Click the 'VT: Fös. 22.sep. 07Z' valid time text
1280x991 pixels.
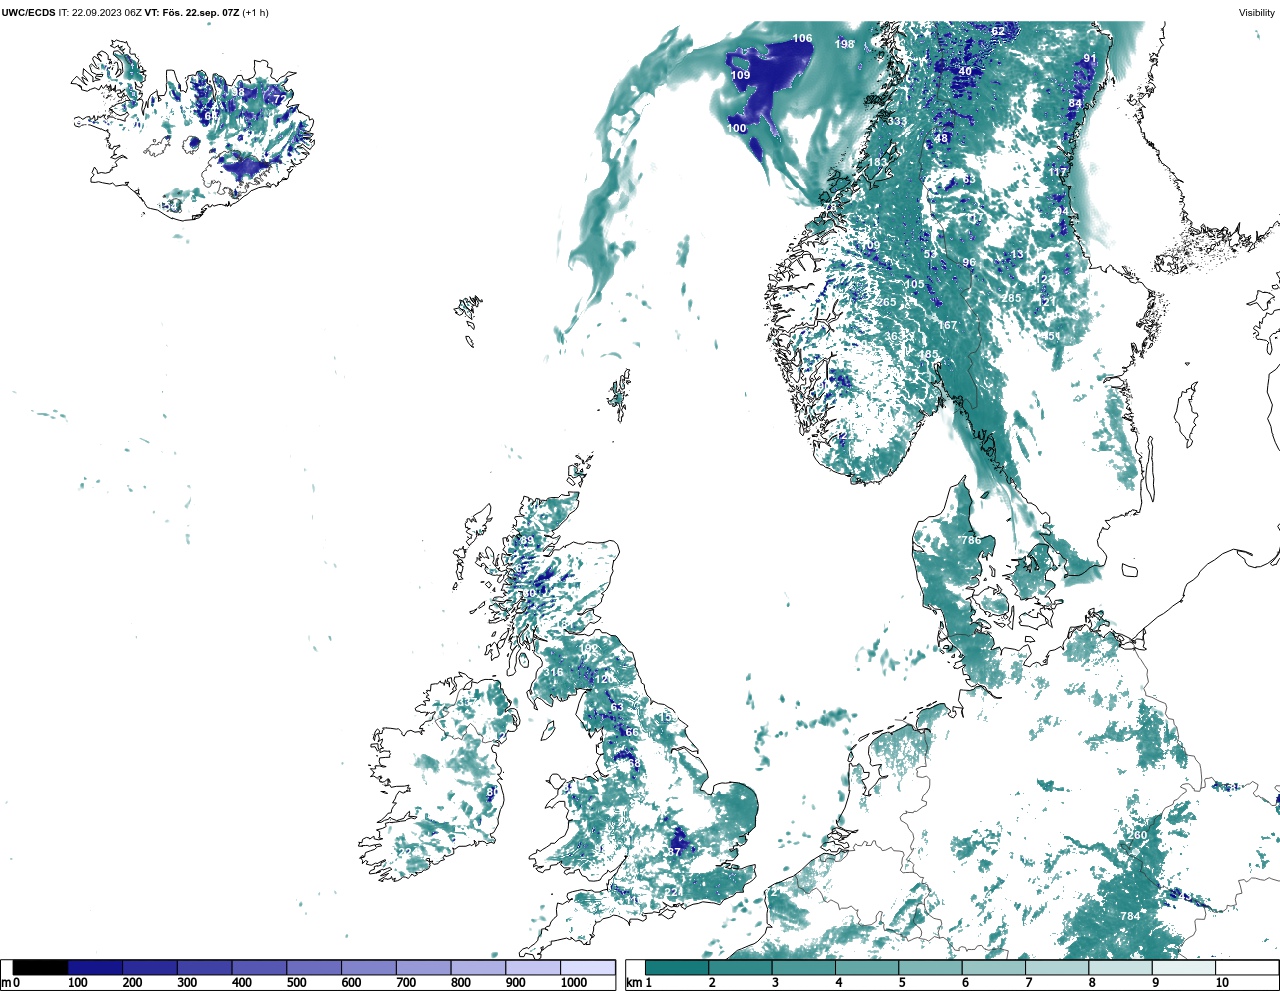(x=192, y=13)
